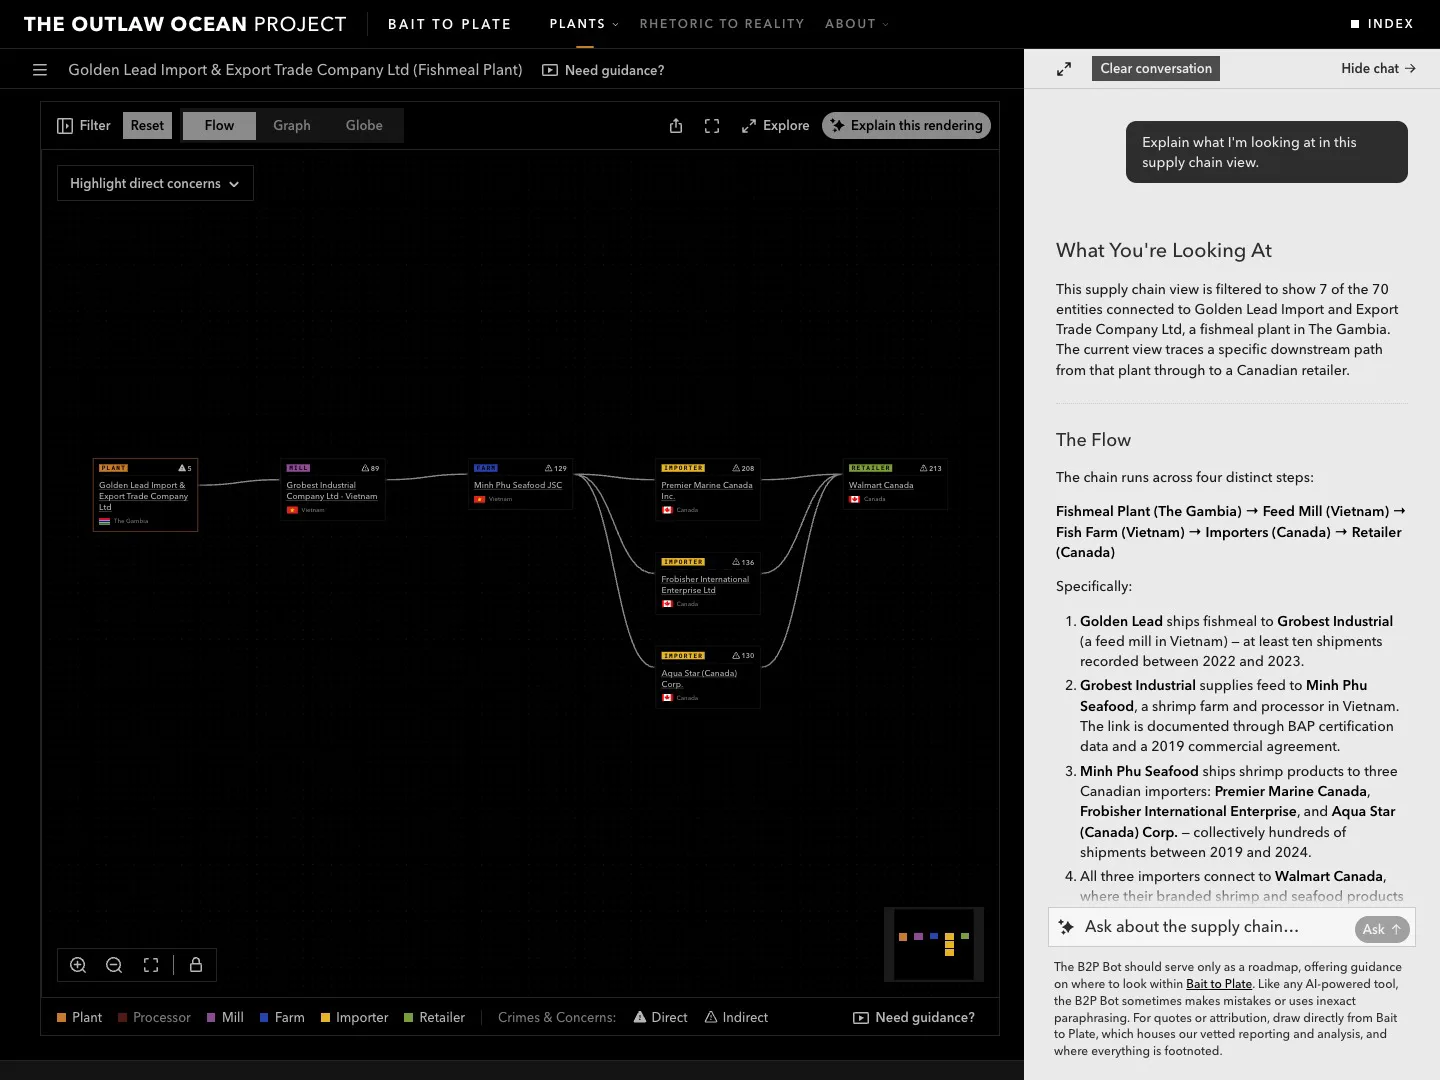Switch to the Graph view tab
Image resolution: width=1440 pixels, height=1080 pixels.
[292, 126]
